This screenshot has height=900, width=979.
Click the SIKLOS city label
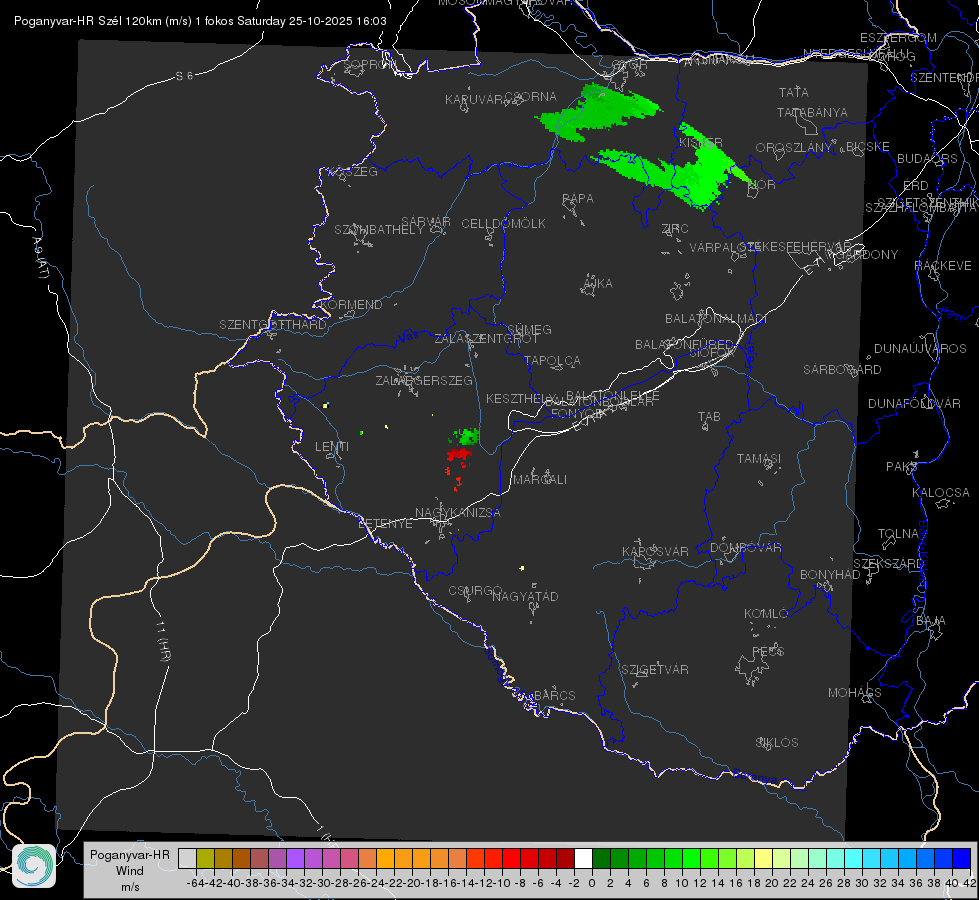point(777,743)
